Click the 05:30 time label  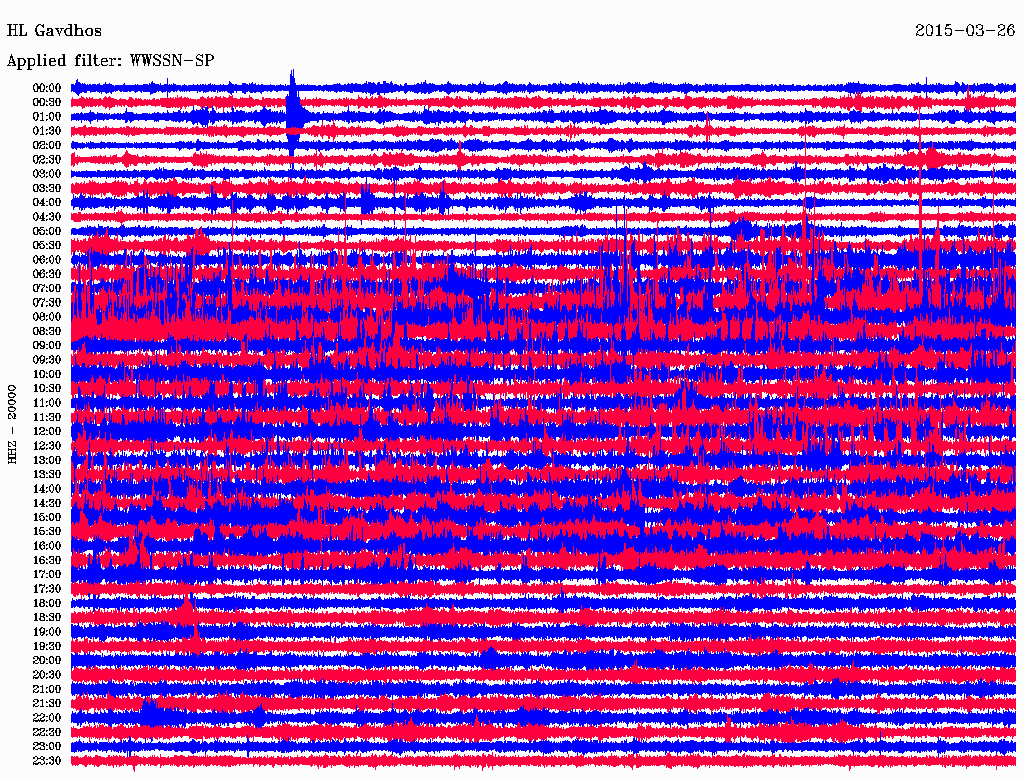click(47, 245)
